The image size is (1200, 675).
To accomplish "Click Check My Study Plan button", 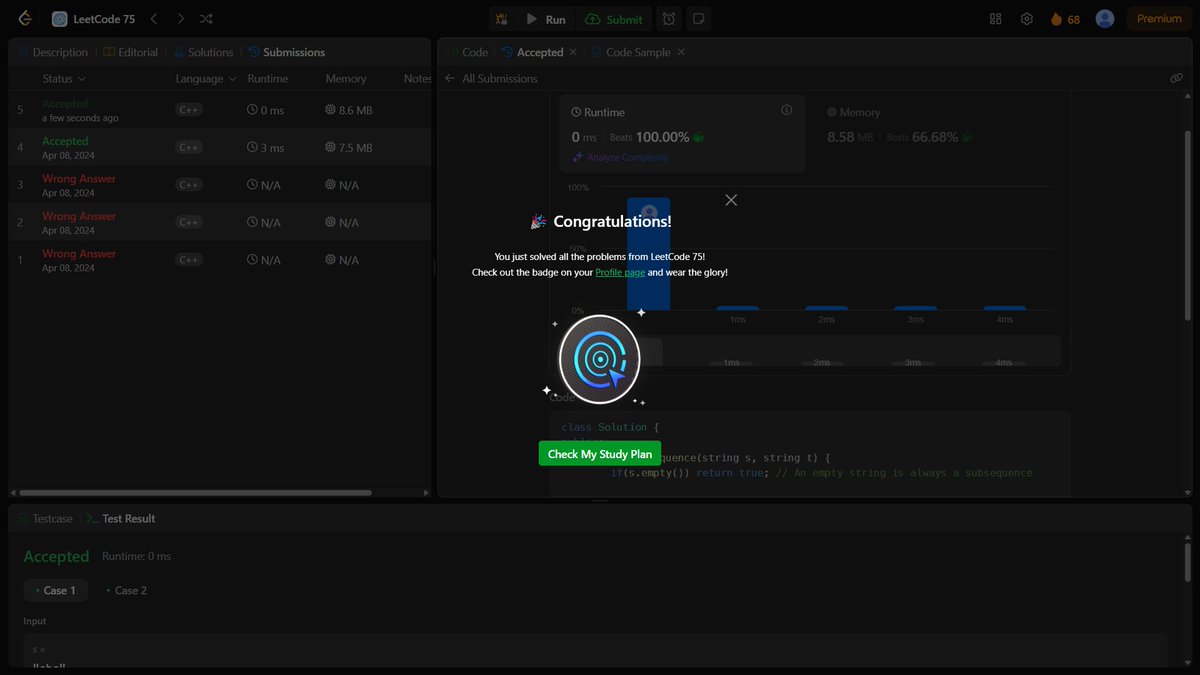I will (600, 454).
